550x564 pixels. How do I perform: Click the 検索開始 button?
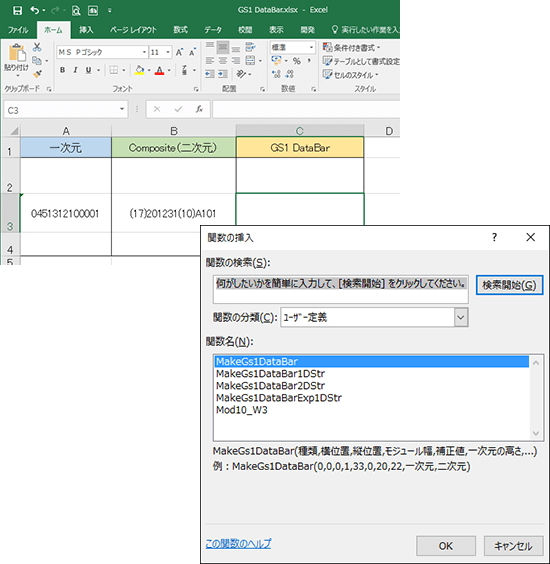coord(509,285)
